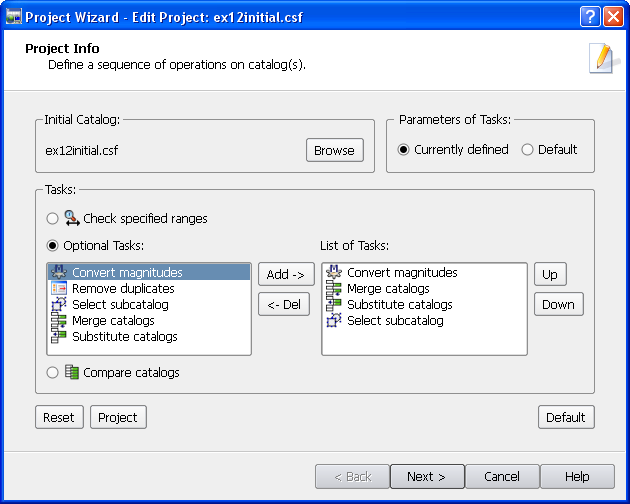630x504 pixels.
Task: Click the Remove duplicates icon in Optional Tasks
Action: pos(59,288)
